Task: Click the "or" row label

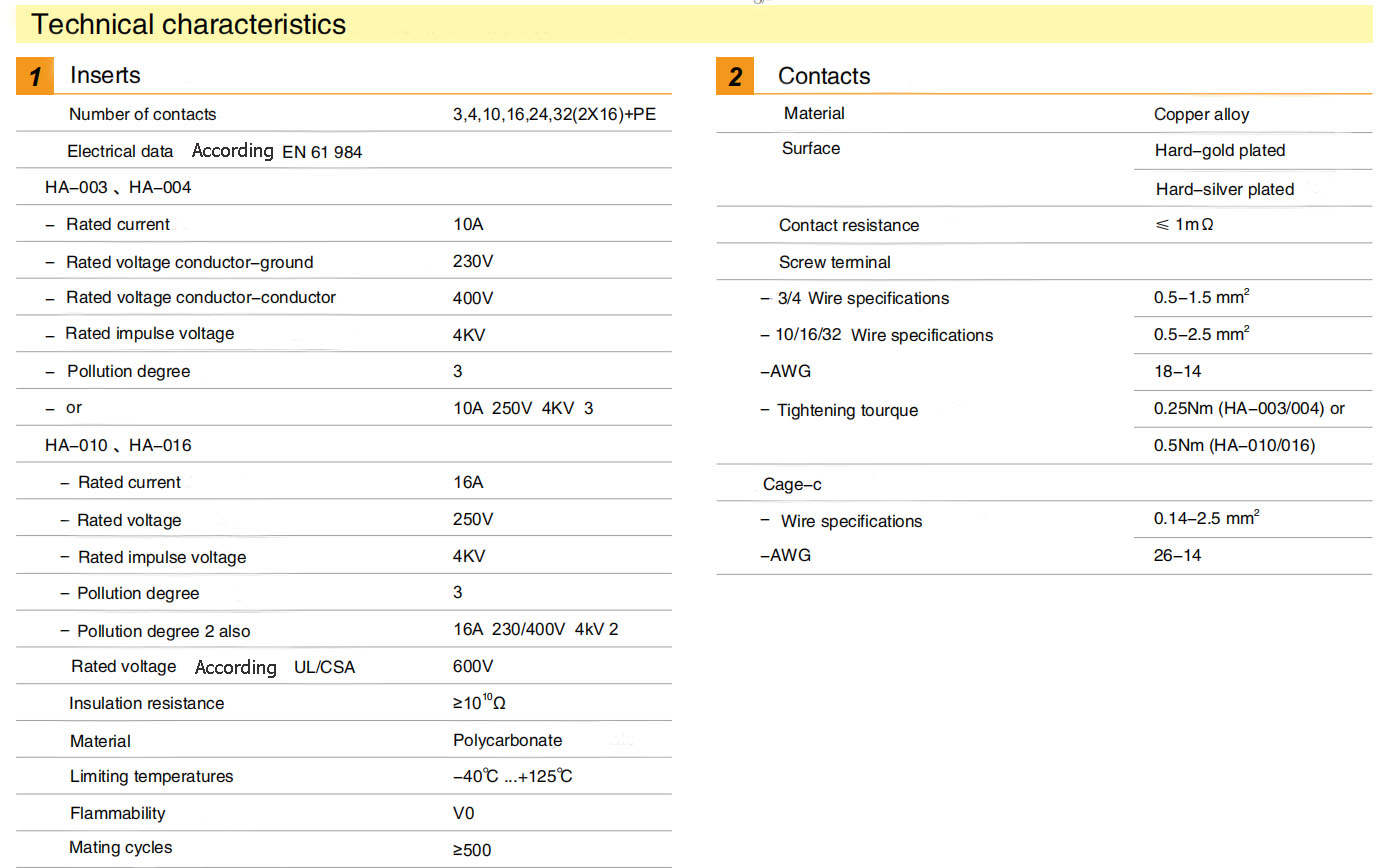Action: click(74, 408)
